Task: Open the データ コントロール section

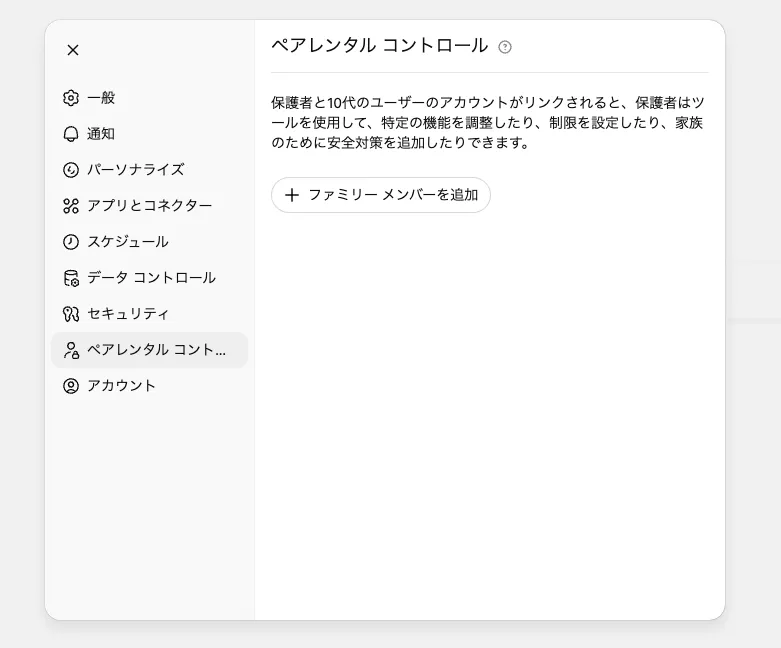Action: (149, 278)
